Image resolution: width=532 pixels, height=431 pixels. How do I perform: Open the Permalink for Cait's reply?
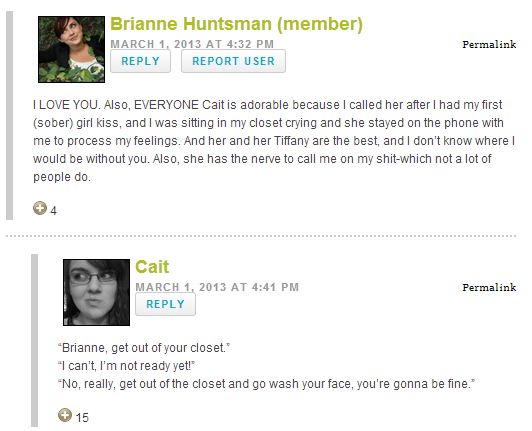[x=489, y=287]
